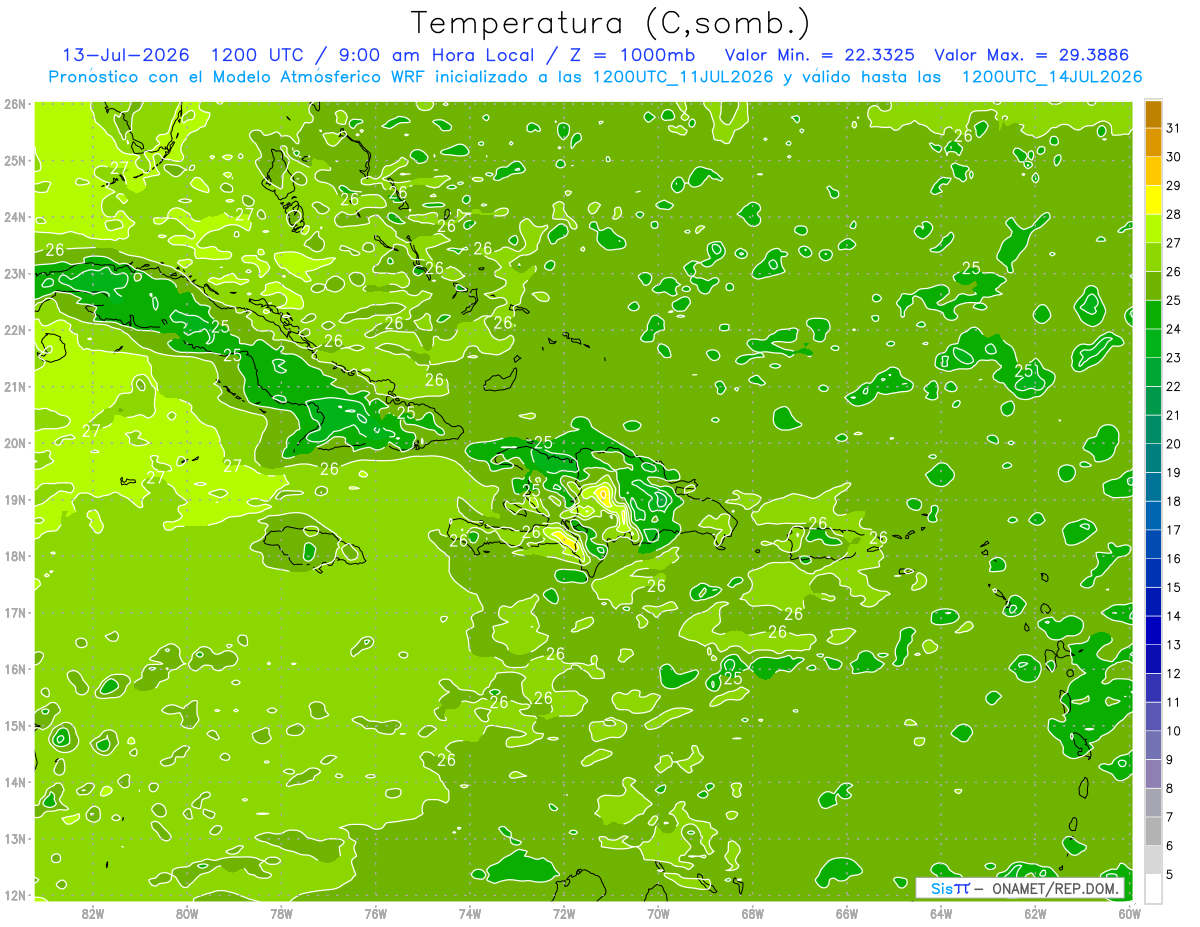This screenshot has width=1200, height=927.
Task: Click the "31" colorbar scale label
Action: 1174,128
